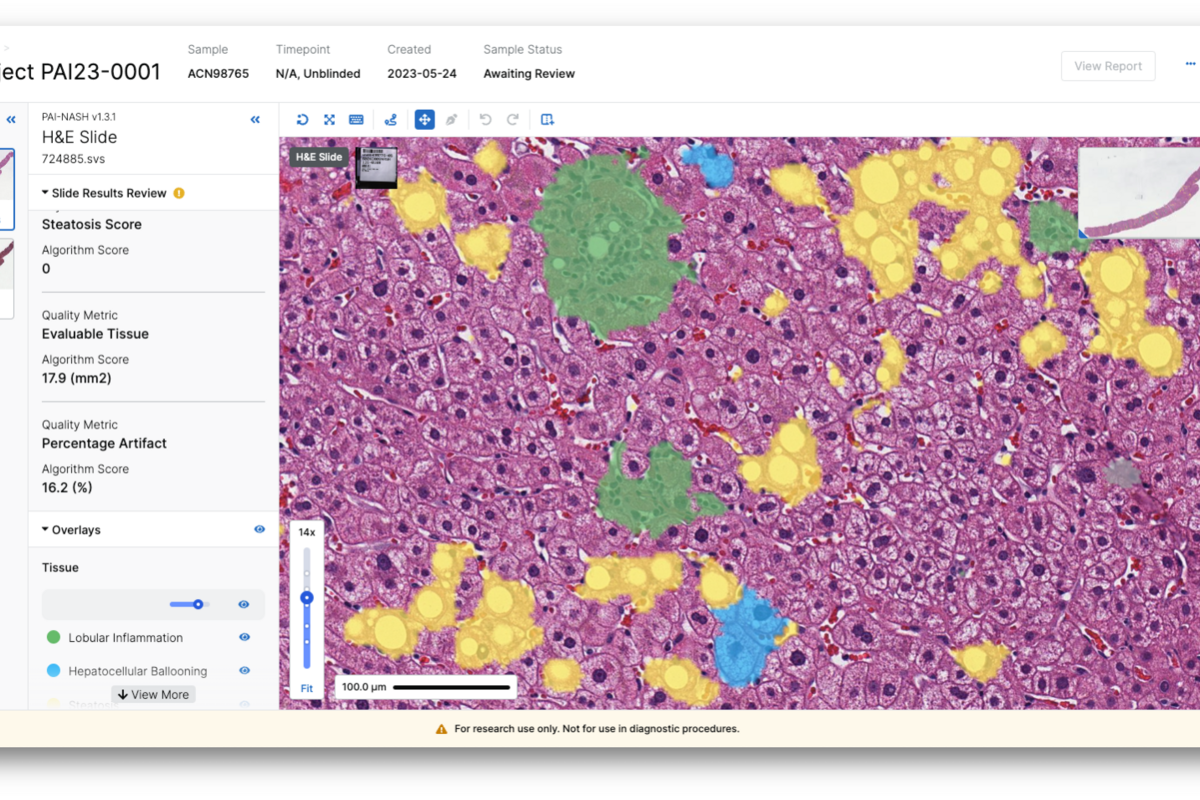Select the H&E Slide tab above the viewer
This screenshot has width=1200, height=800.
tap(318, 157)
